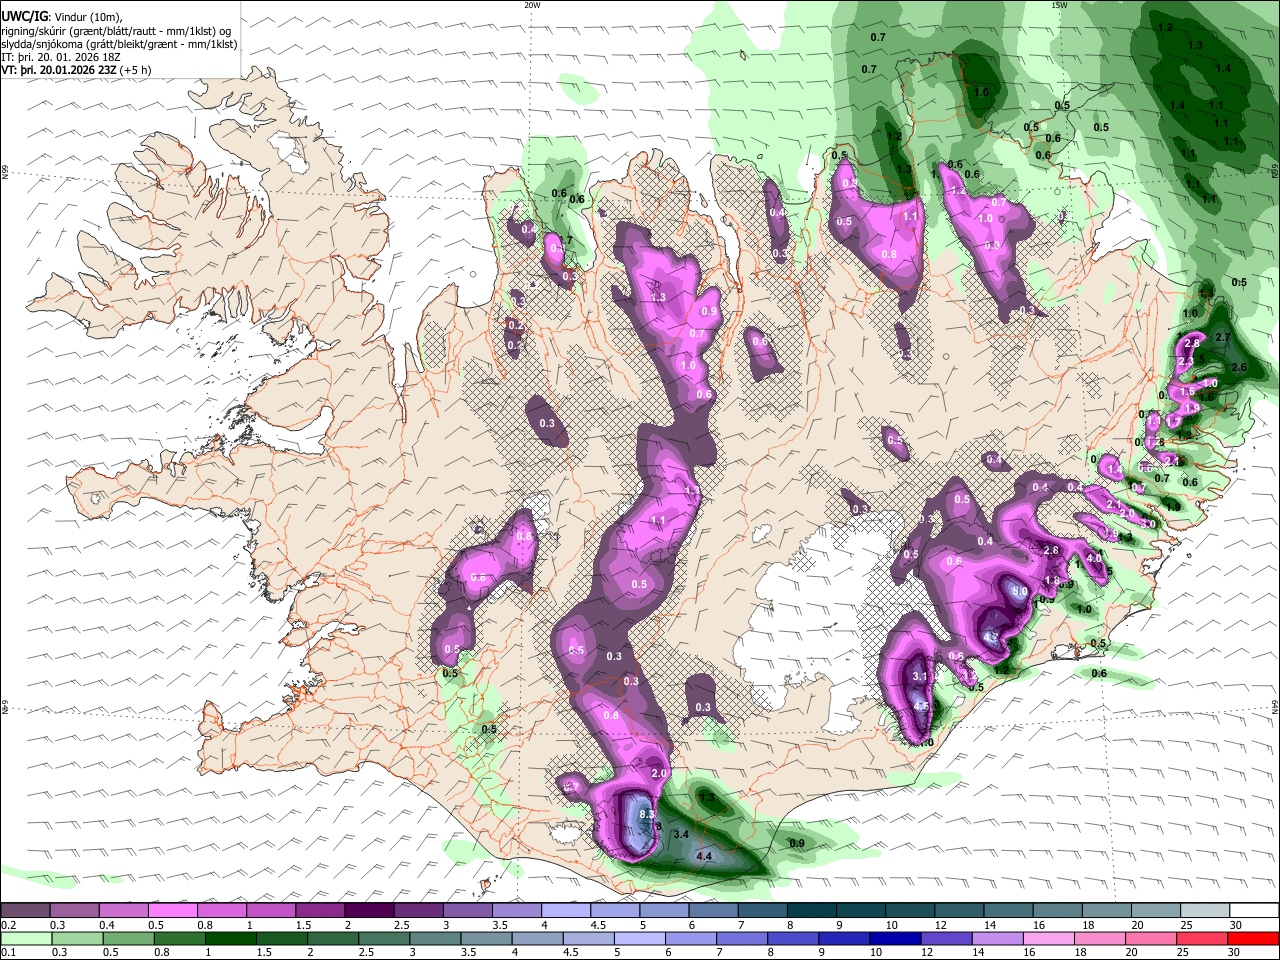Click the 'slydda/snjókoma (grátt/bleikt/grænt - mm/1klst)' line

pyautogui.click(x=120, y=43)
